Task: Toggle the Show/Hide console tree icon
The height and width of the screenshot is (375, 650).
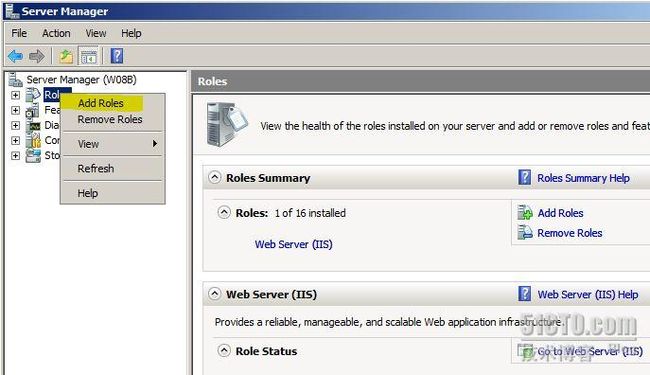Action: click(88, 56)
